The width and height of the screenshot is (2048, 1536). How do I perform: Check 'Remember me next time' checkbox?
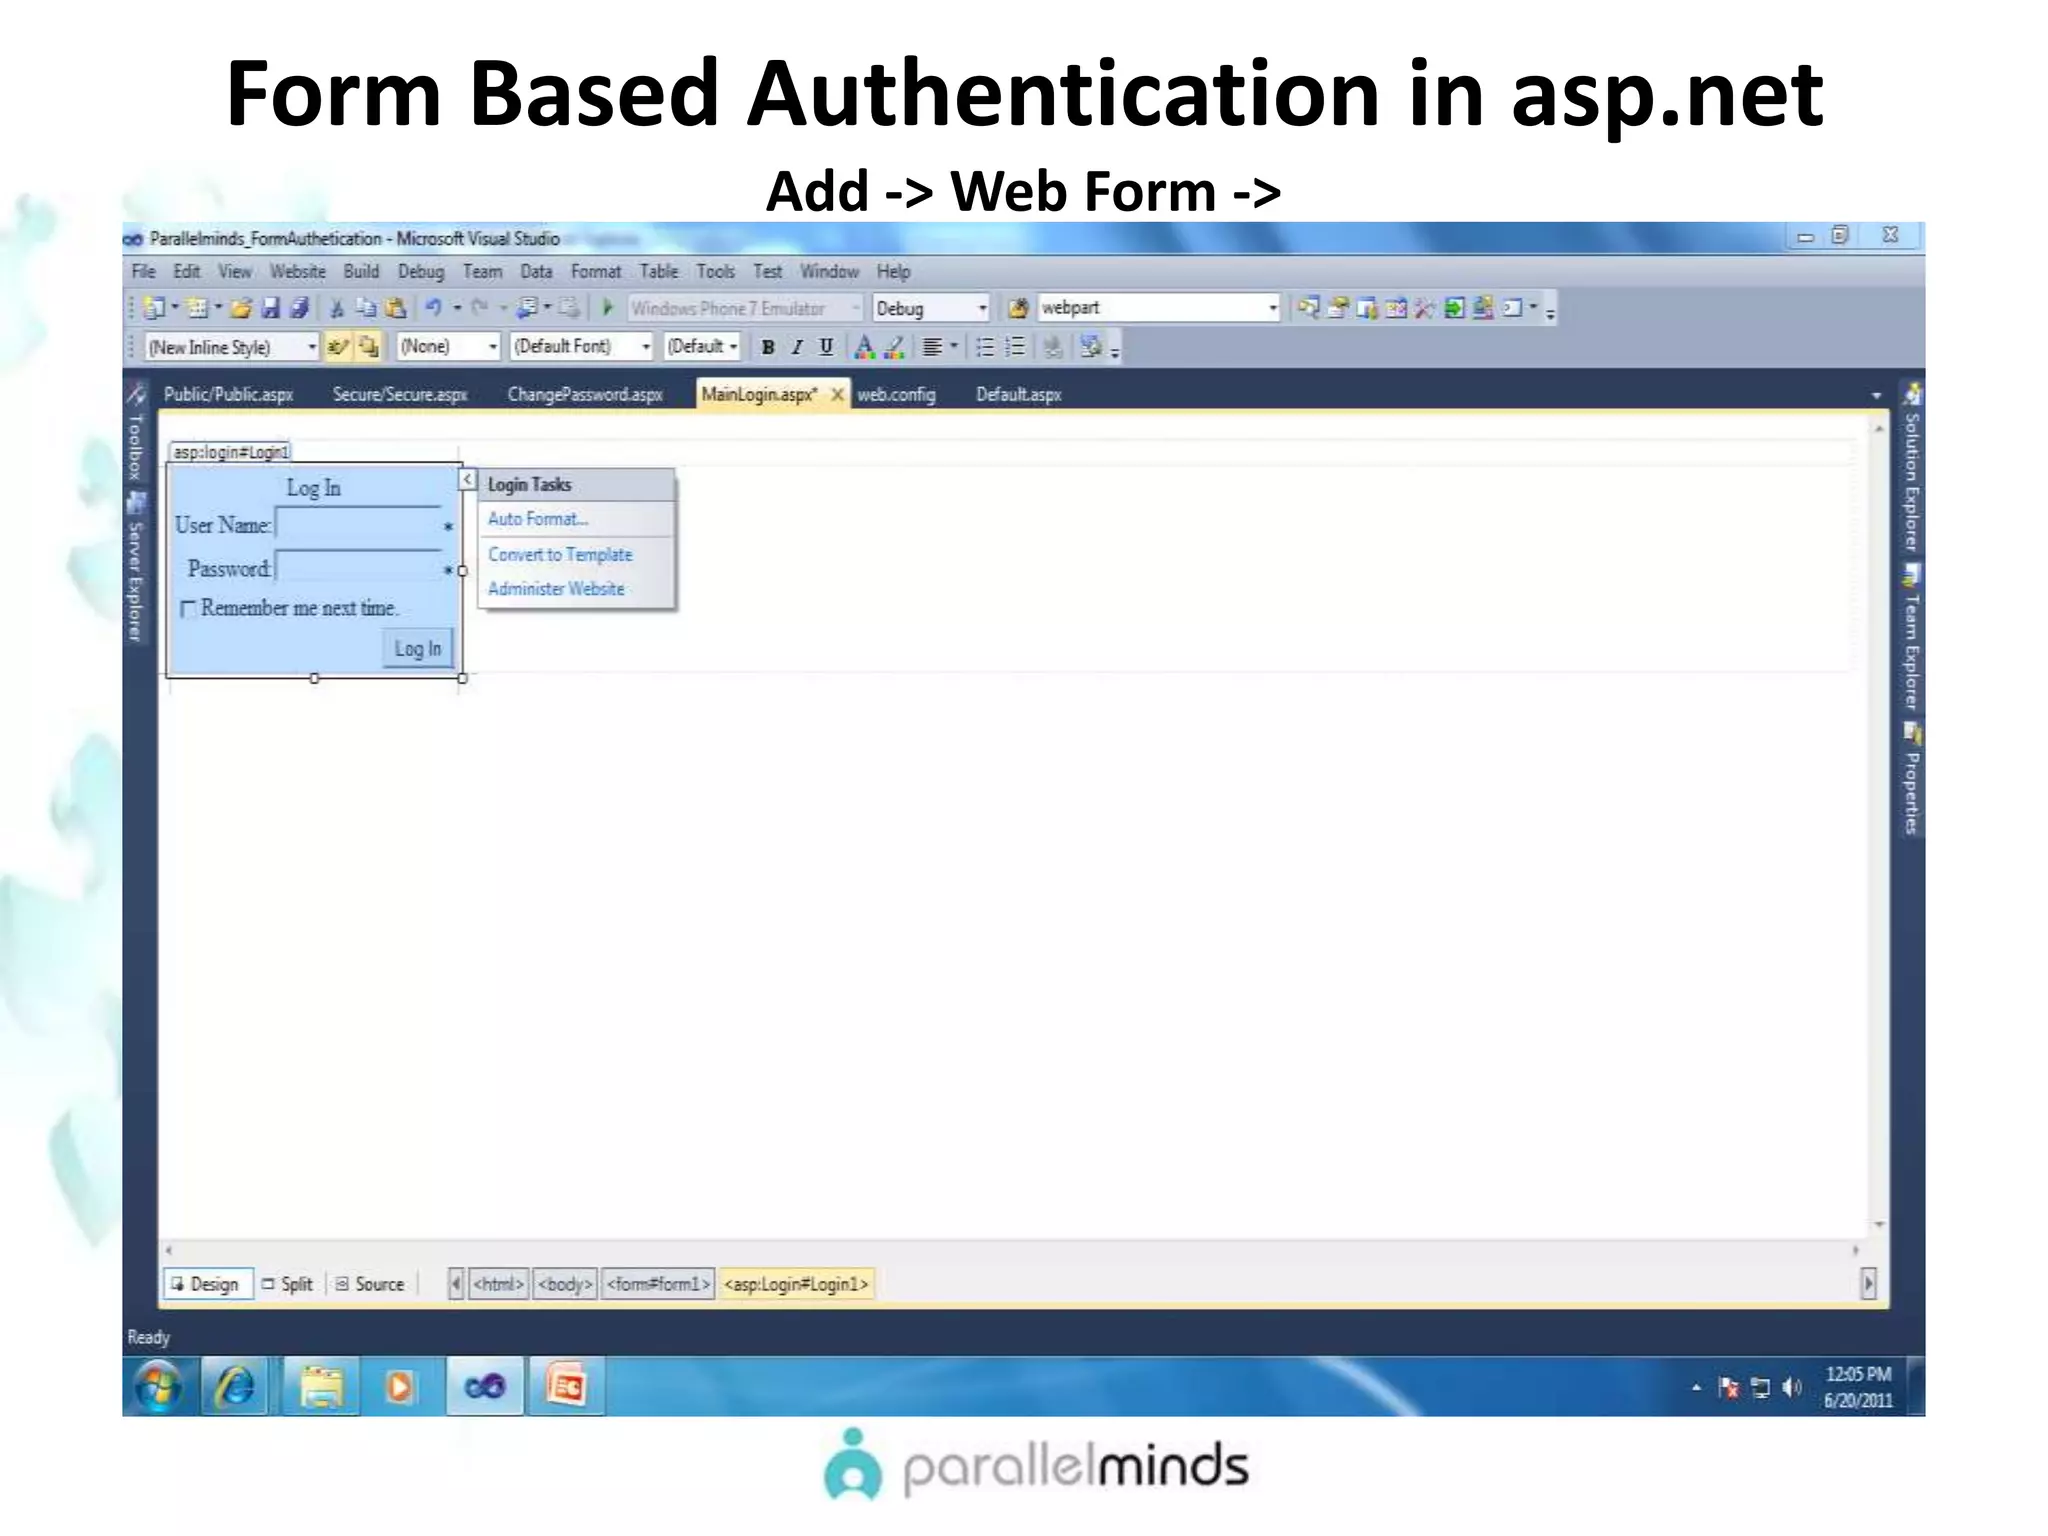coord(188,609)
